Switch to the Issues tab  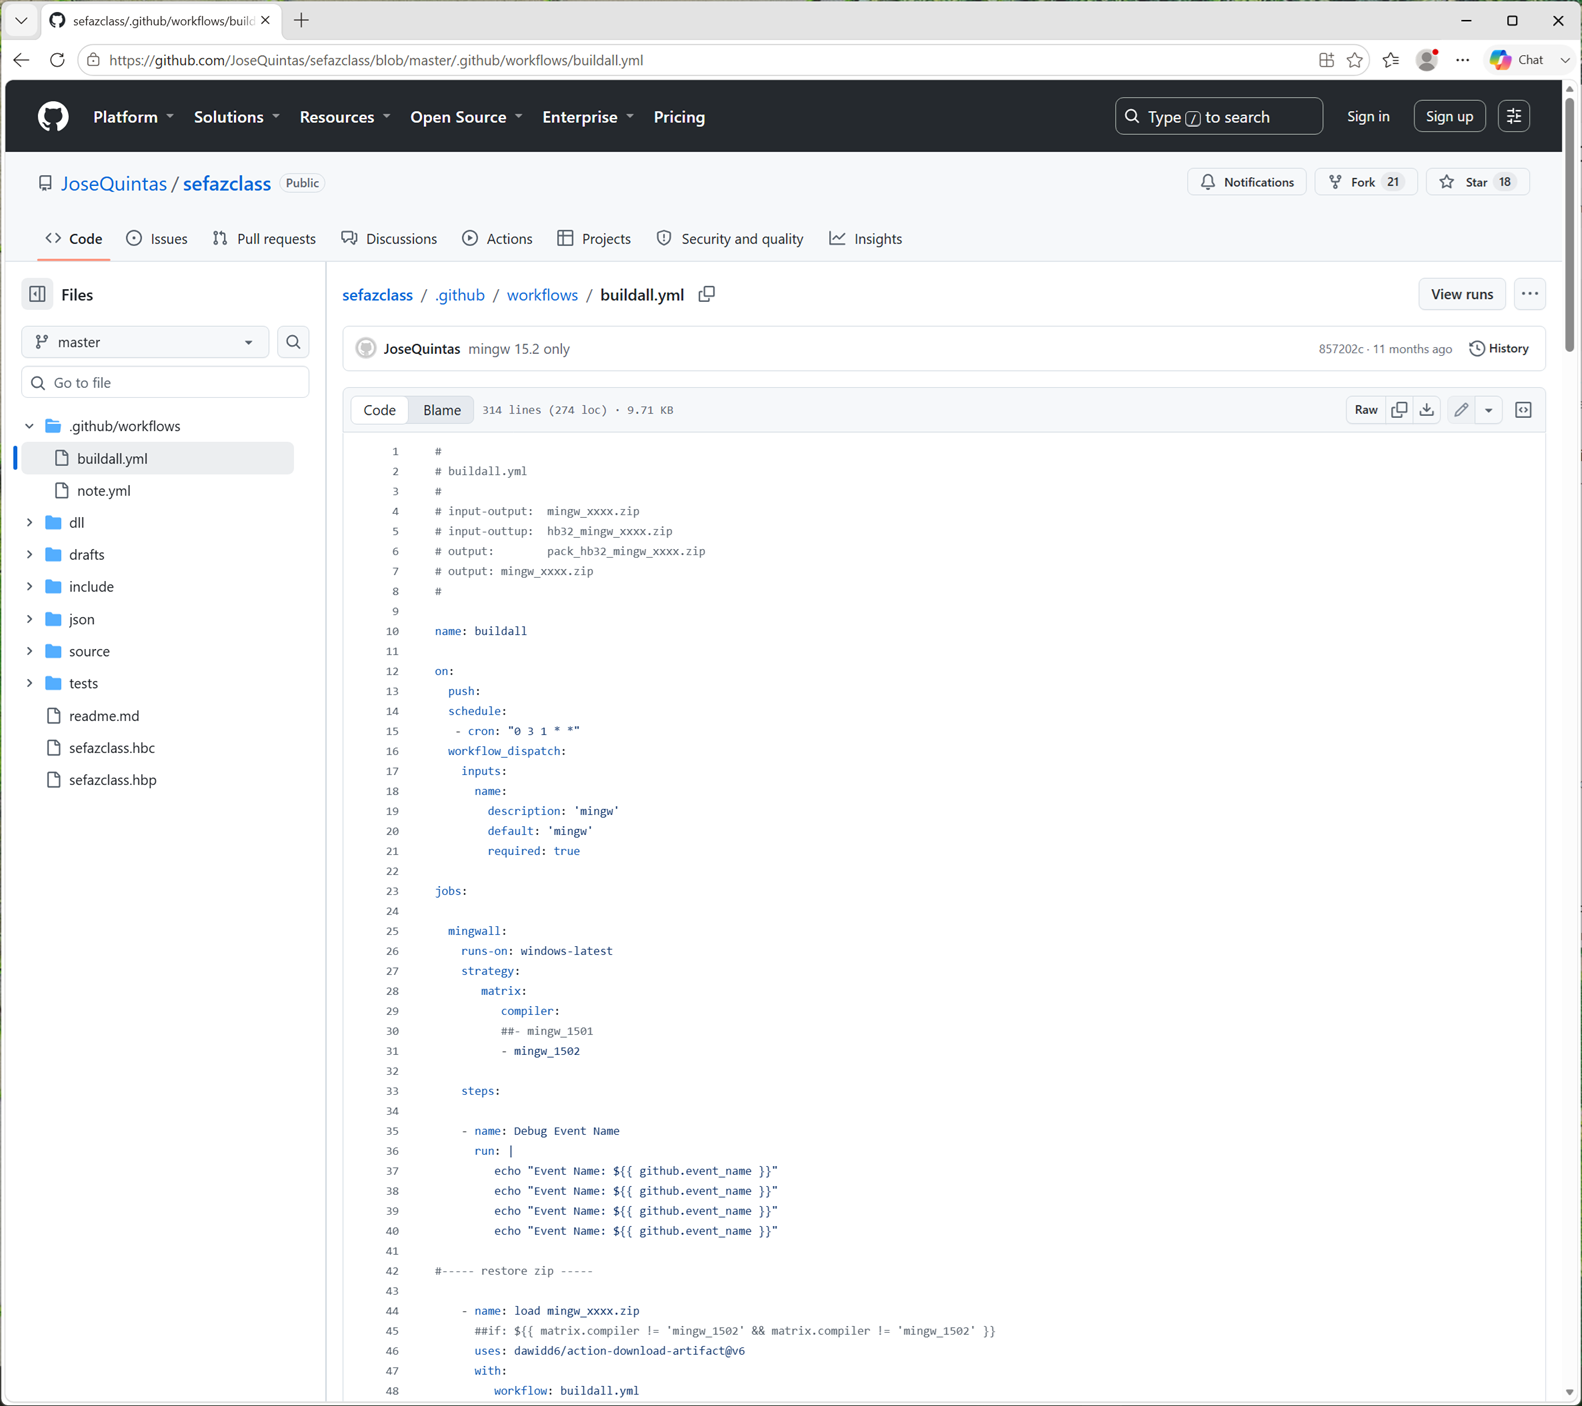pyautogui.click(x=157, y=239)
